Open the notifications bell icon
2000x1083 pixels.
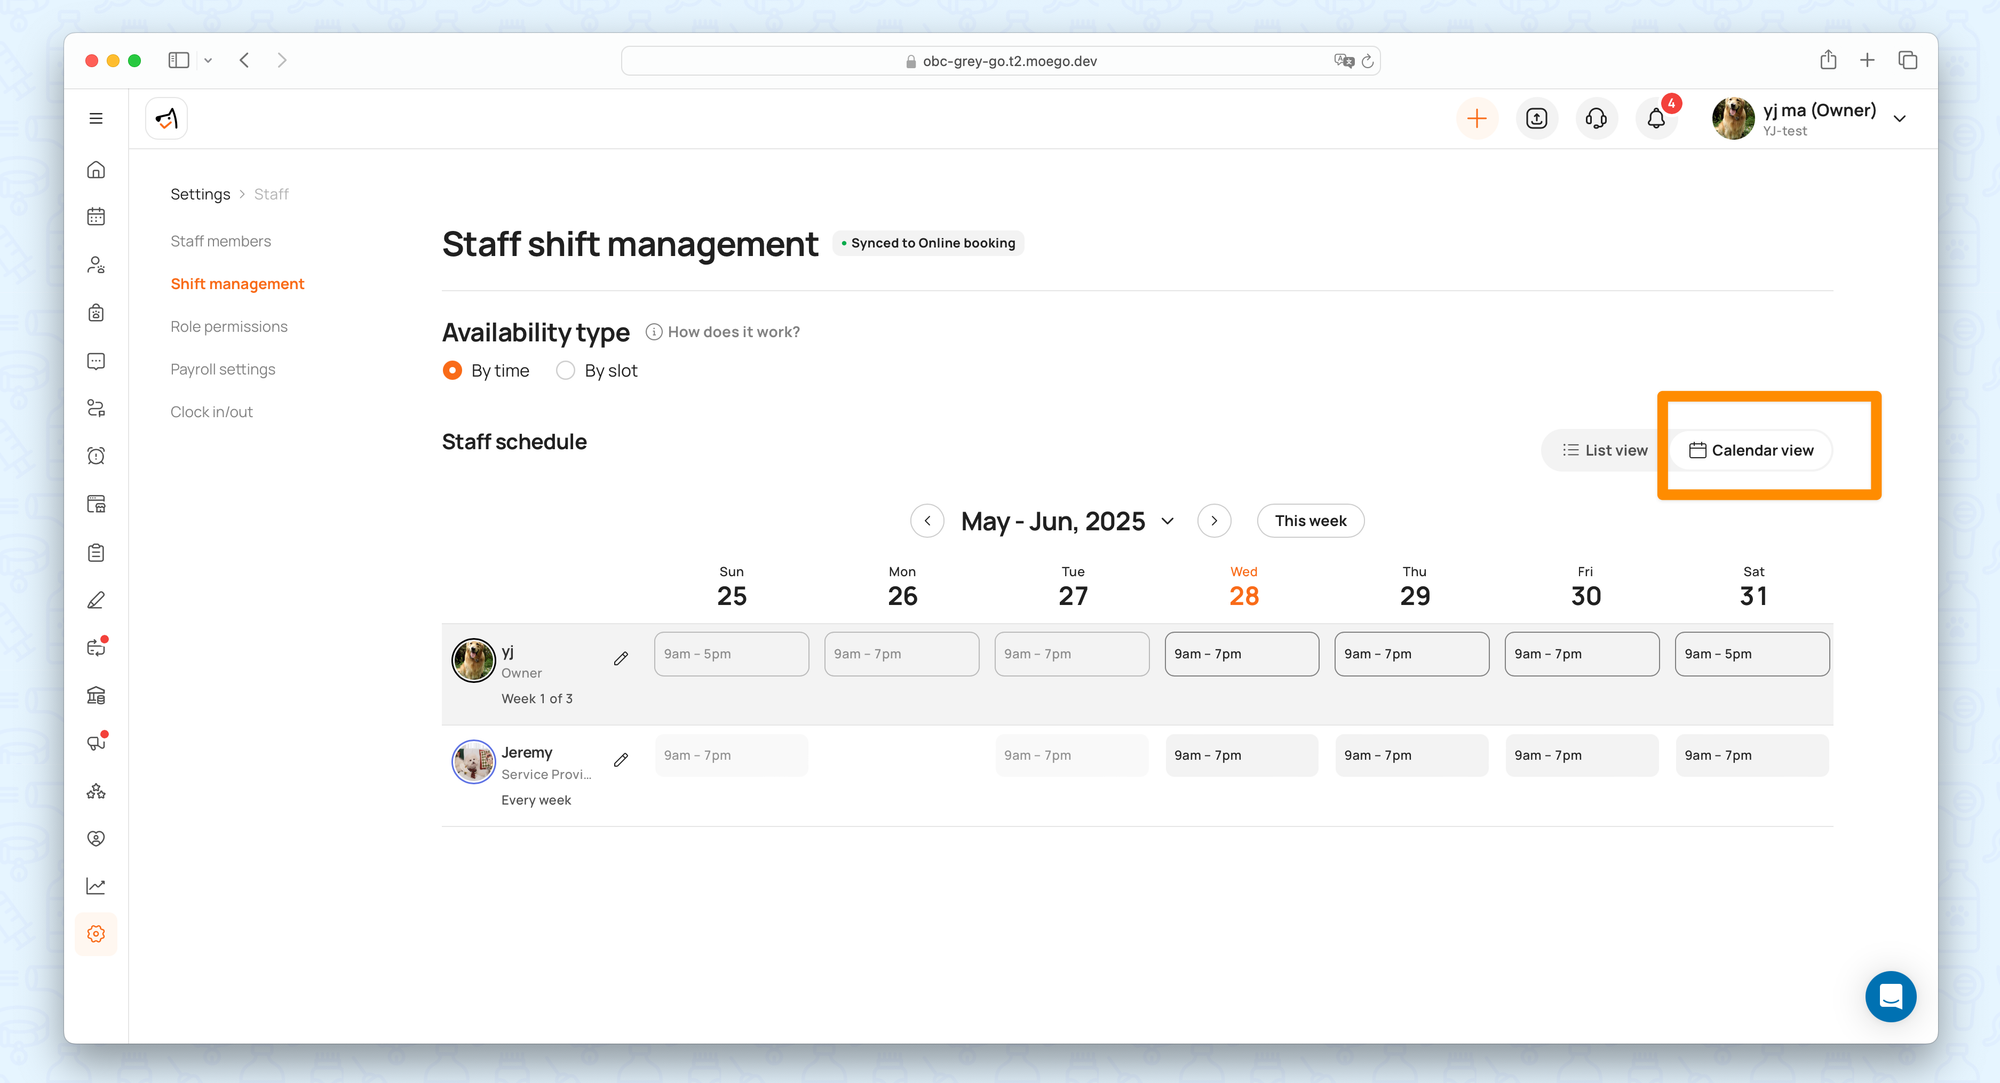pyautogui.click(x=1656, y=119)
